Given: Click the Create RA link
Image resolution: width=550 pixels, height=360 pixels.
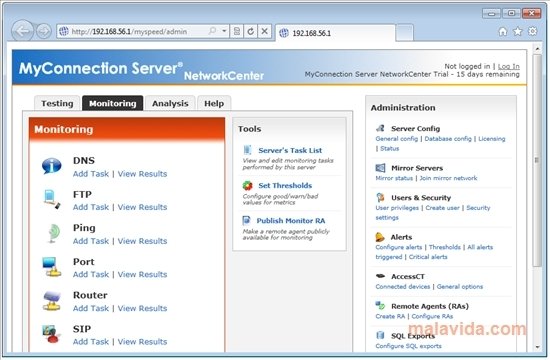Looking at the screenshot, I should [x=390, y=316].
